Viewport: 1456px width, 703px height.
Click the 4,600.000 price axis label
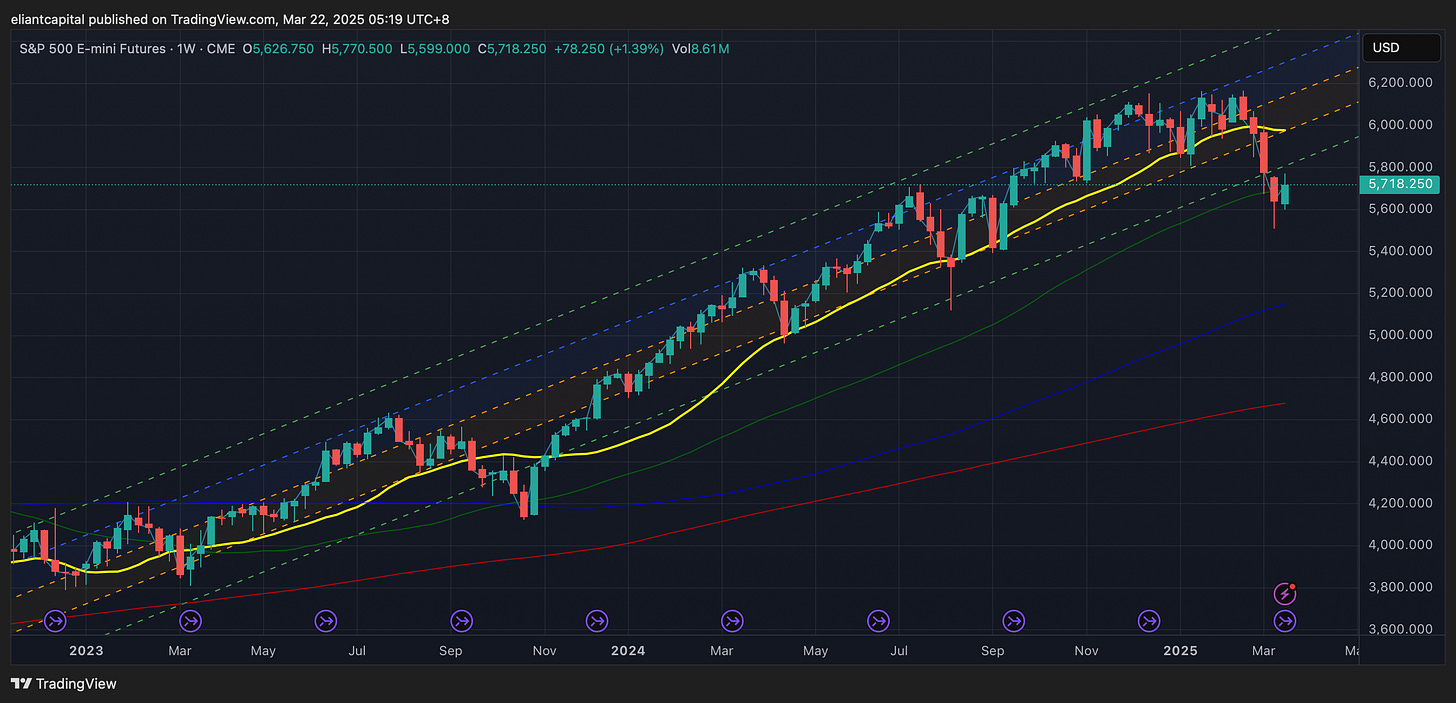[x=1400, y=419]
